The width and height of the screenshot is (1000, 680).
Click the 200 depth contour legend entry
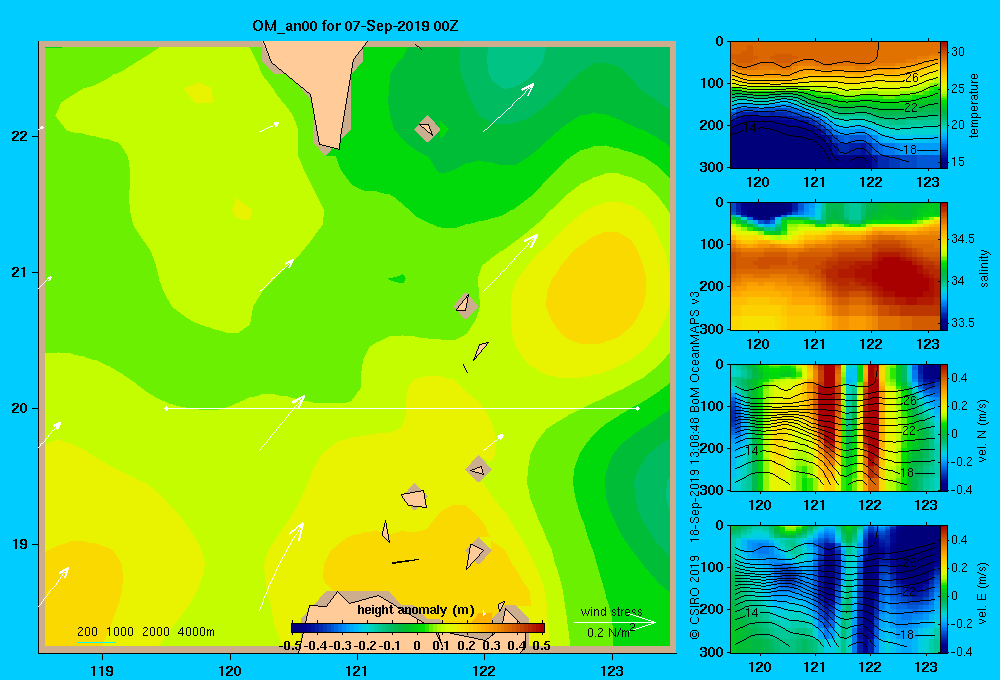tap(87, 632)
